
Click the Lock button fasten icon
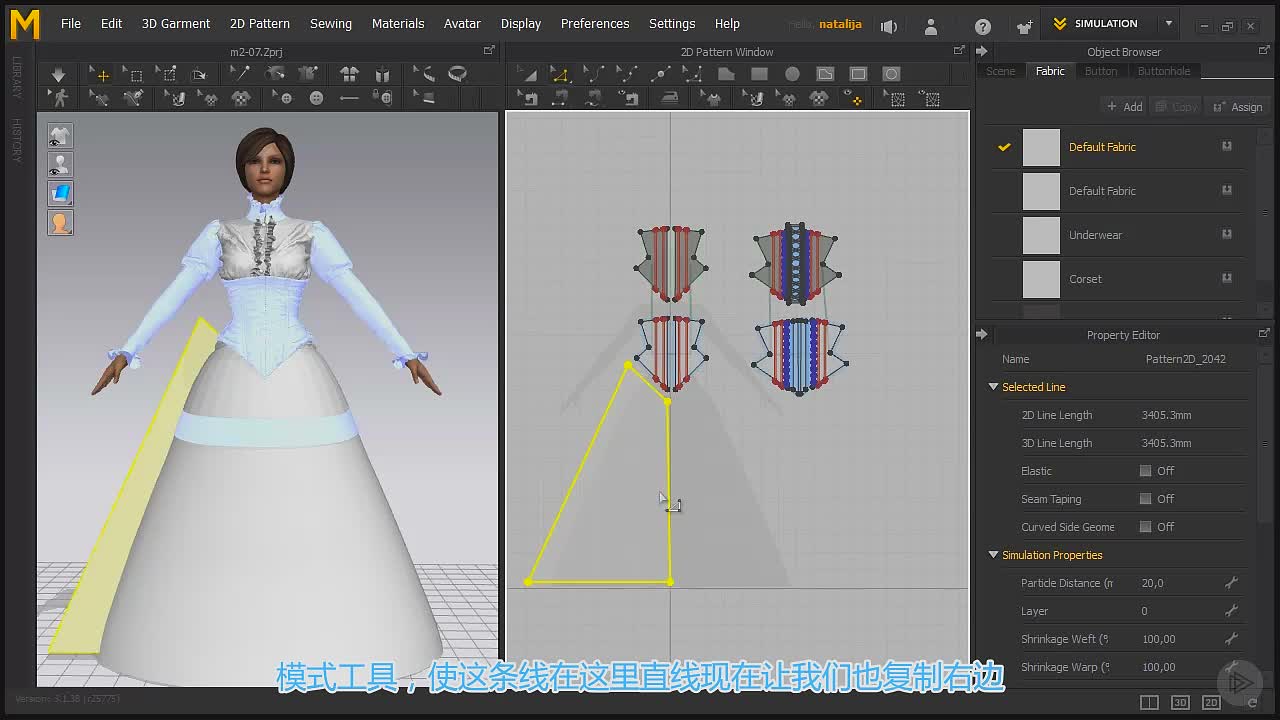382,98
